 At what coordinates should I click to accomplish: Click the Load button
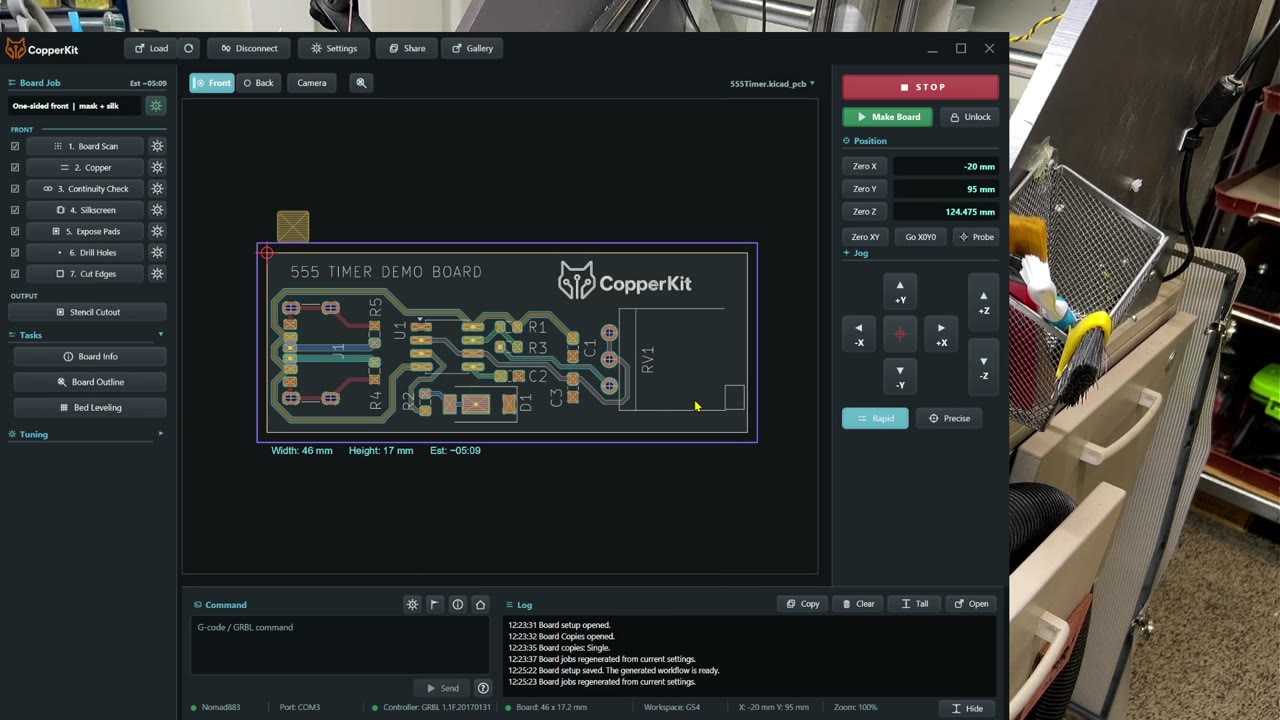click(151, 48)
